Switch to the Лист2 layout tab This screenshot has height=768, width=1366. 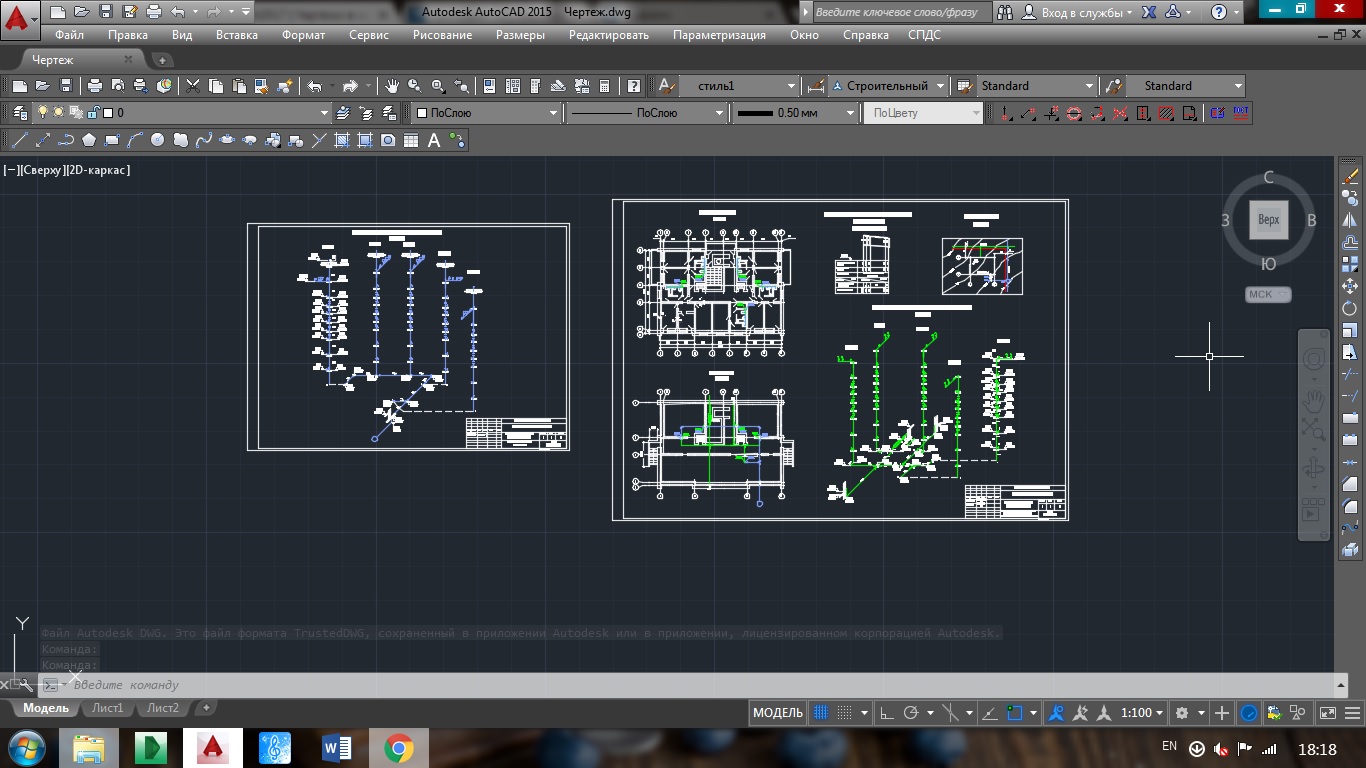[x=163, y=708]
